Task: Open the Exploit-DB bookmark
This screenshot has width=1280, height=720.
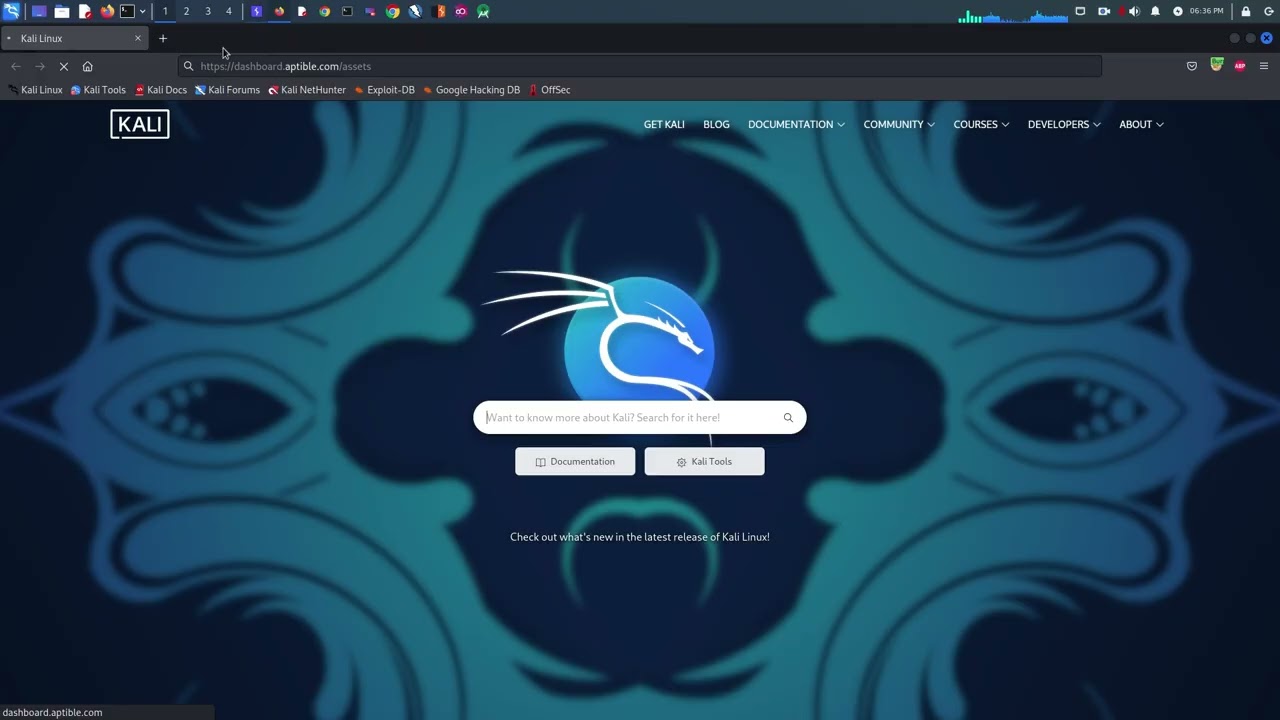Action: (x=385, y=90)
